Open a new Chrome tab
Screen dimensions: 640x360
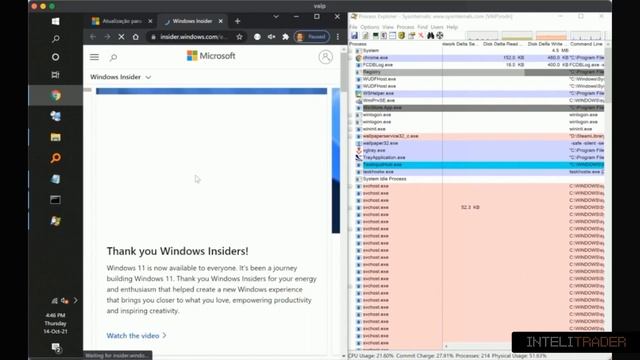(238, 21)
